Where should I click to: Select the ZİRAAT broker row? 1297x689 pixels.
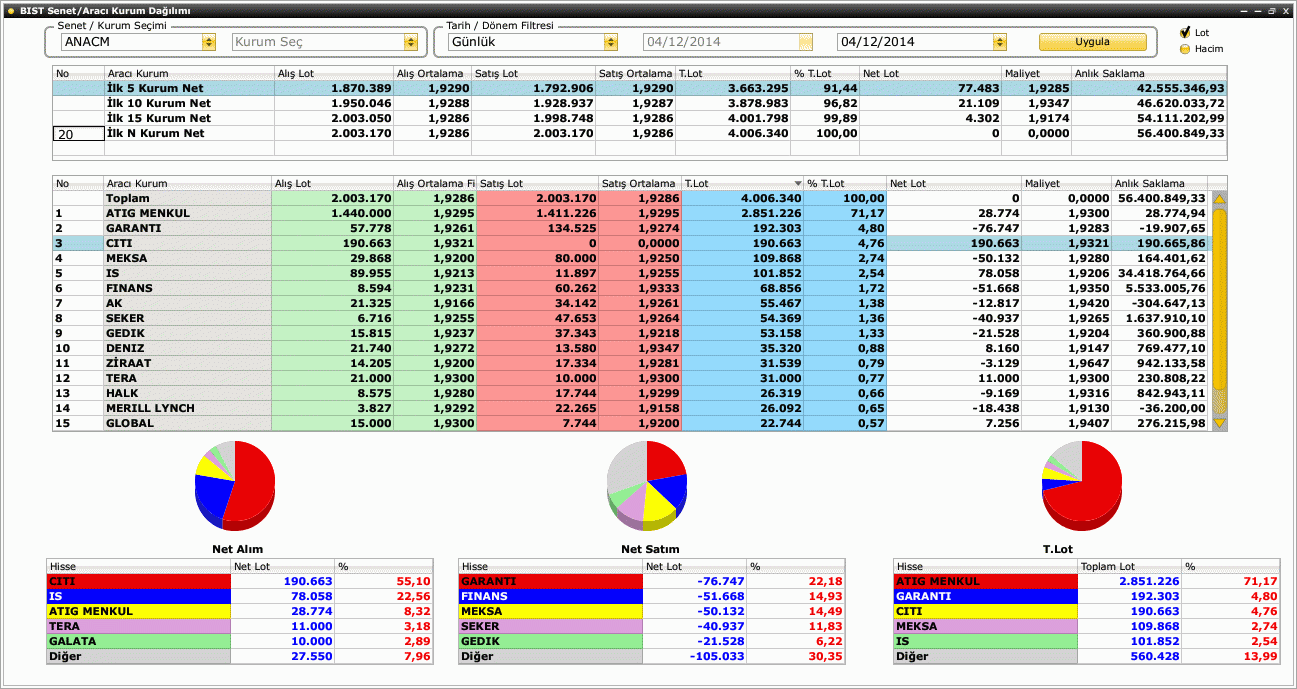point(630,363)
